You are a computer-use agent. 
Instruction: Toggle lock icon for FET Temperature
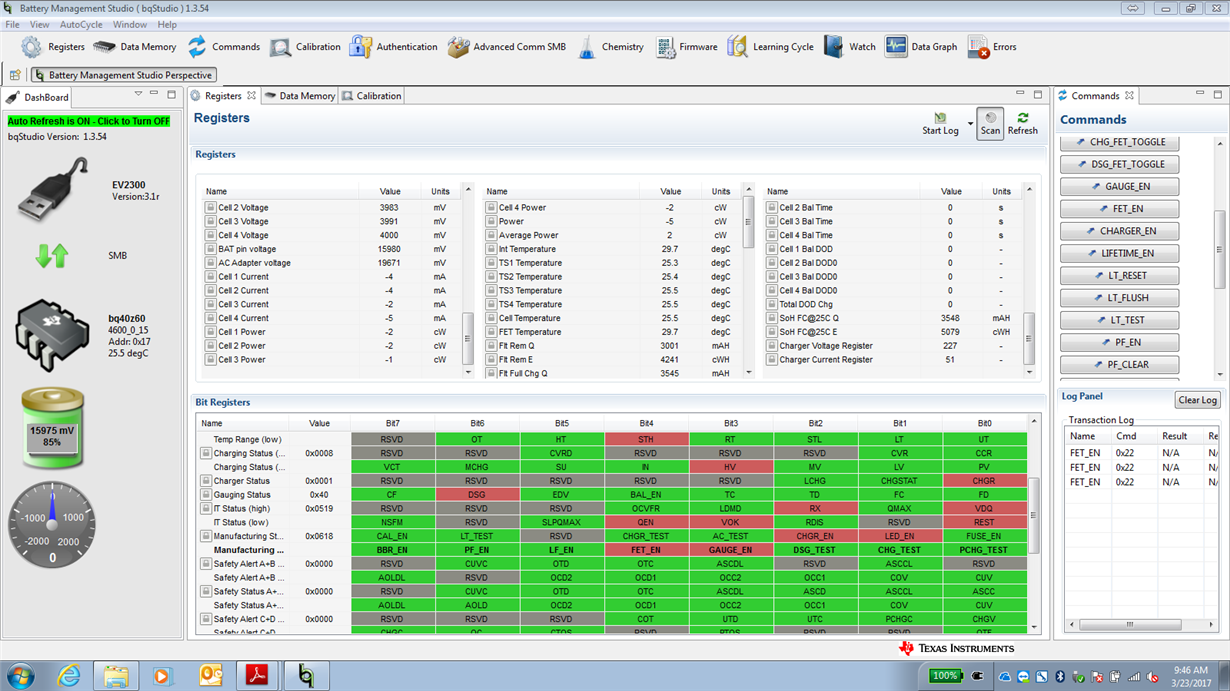[x=491, y=332]
